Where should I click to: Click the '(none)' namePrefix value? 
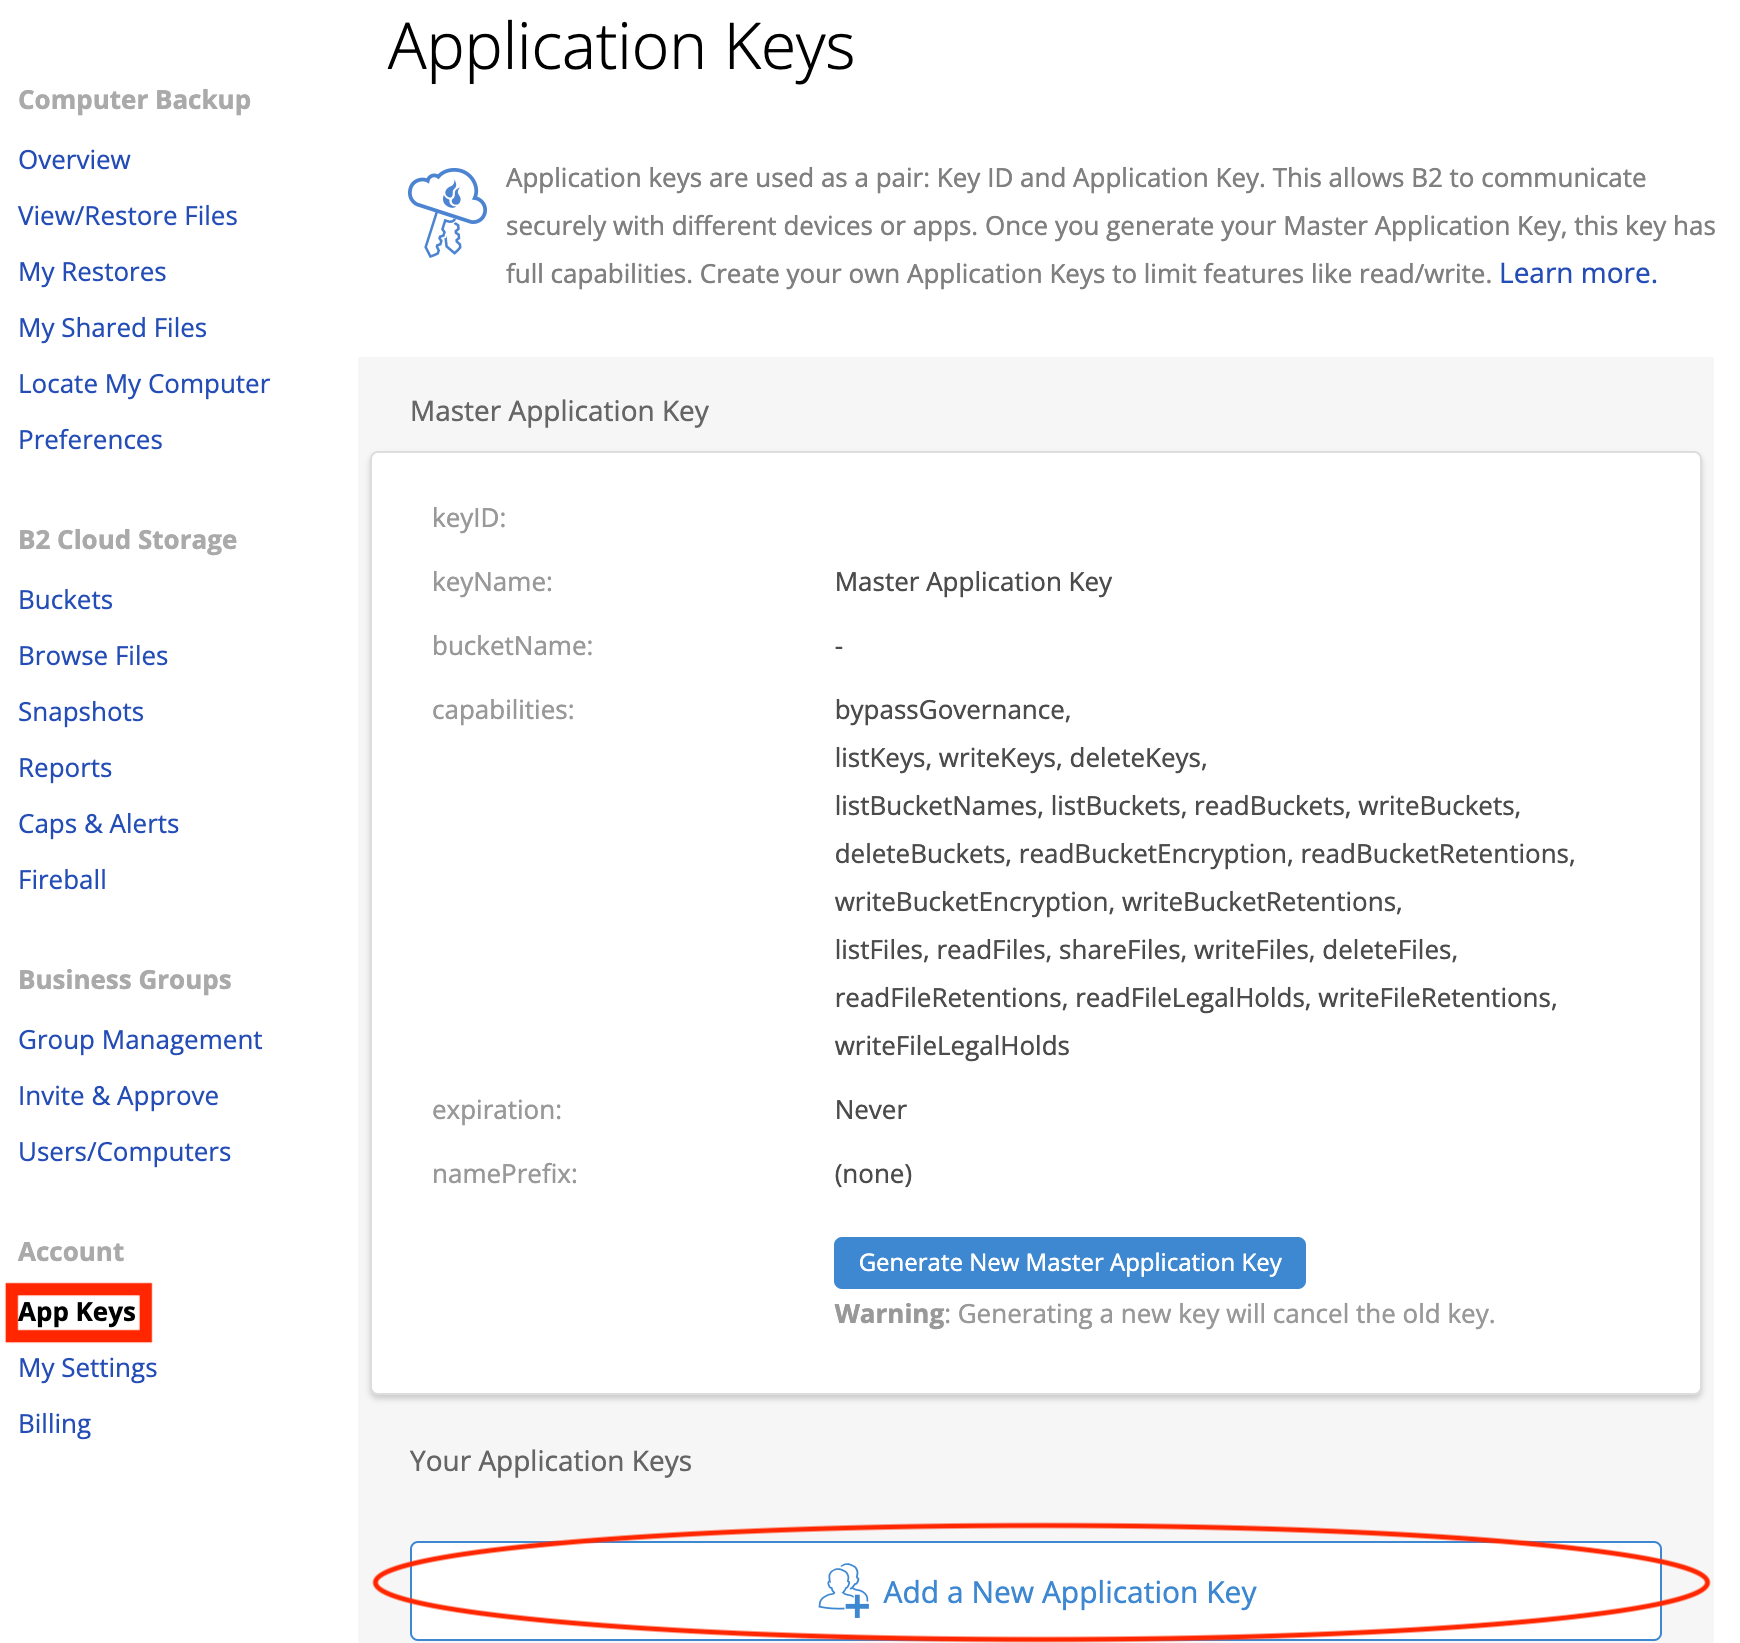873,1174
